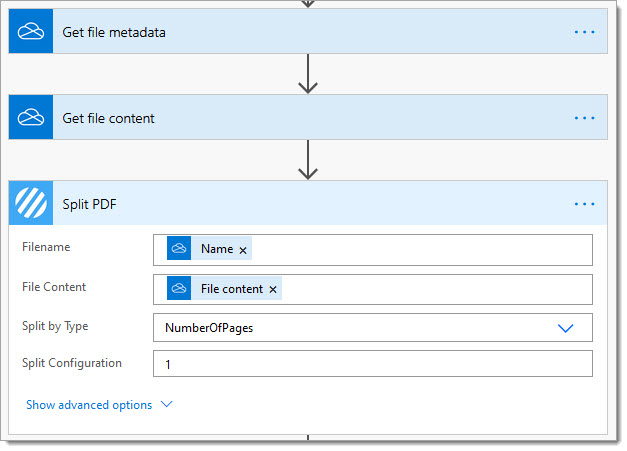Image resolution: width=627 pixels, height=451 pixels.
Task: Click Show advanced options link
Action: [x=89, y=405]
